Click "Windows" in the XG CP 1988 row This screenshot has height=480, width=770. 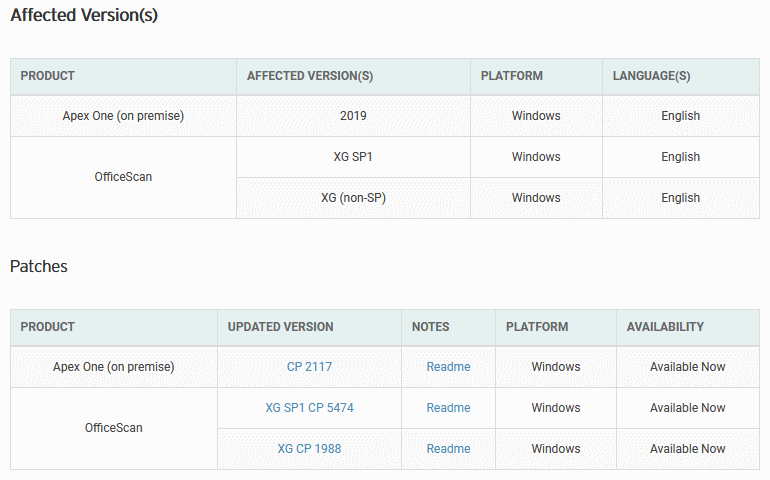point(556,449)
